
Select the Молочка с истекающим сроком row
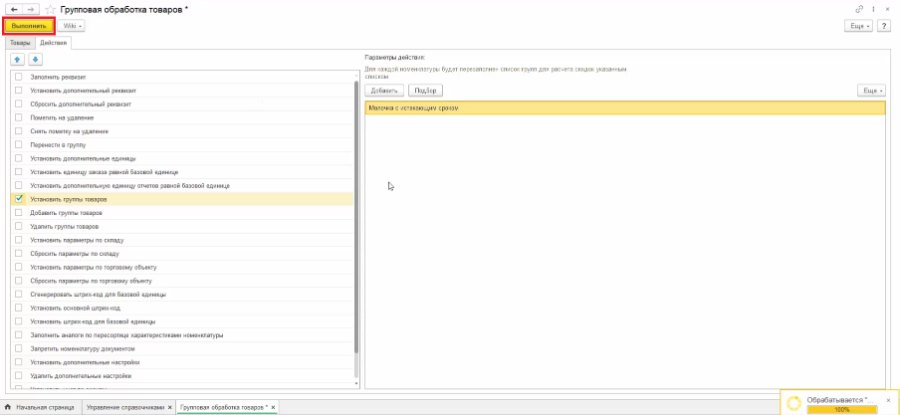625,108
